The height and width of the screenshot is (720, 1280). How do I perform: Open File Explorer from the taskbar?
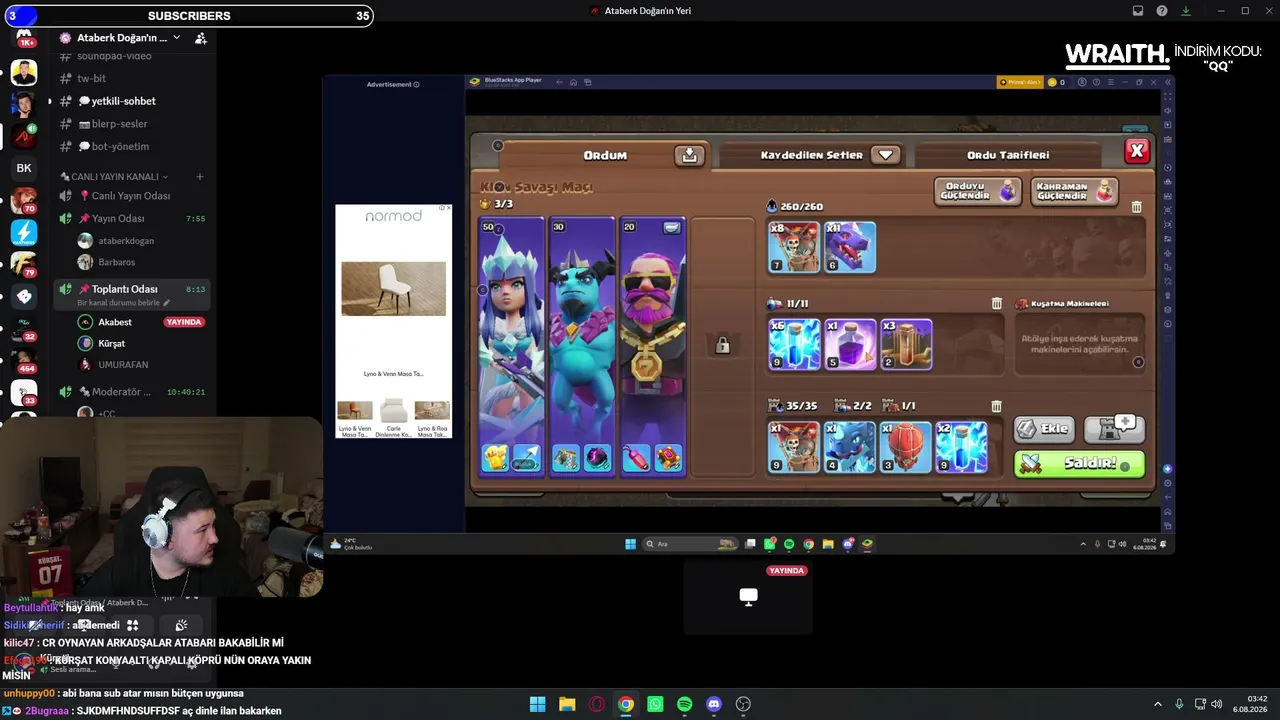point(567,704)
